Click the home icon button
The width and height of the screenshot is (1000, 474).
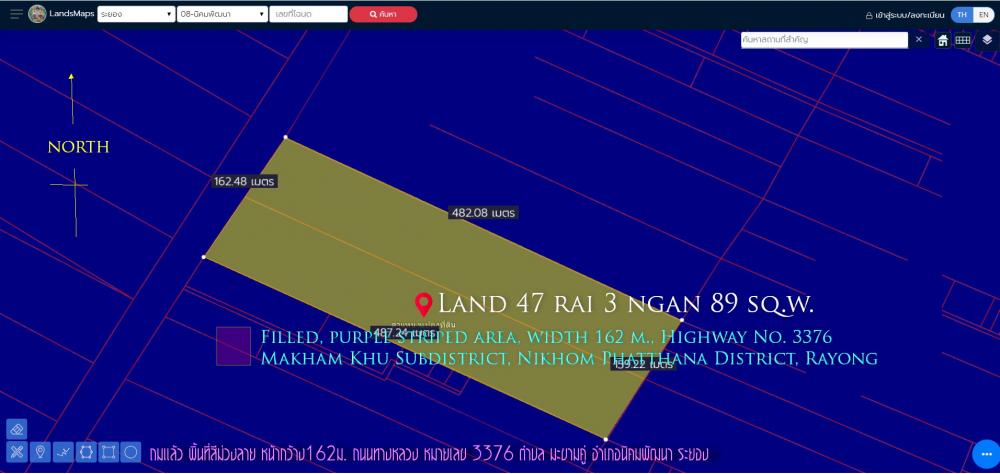click(942, 40)
